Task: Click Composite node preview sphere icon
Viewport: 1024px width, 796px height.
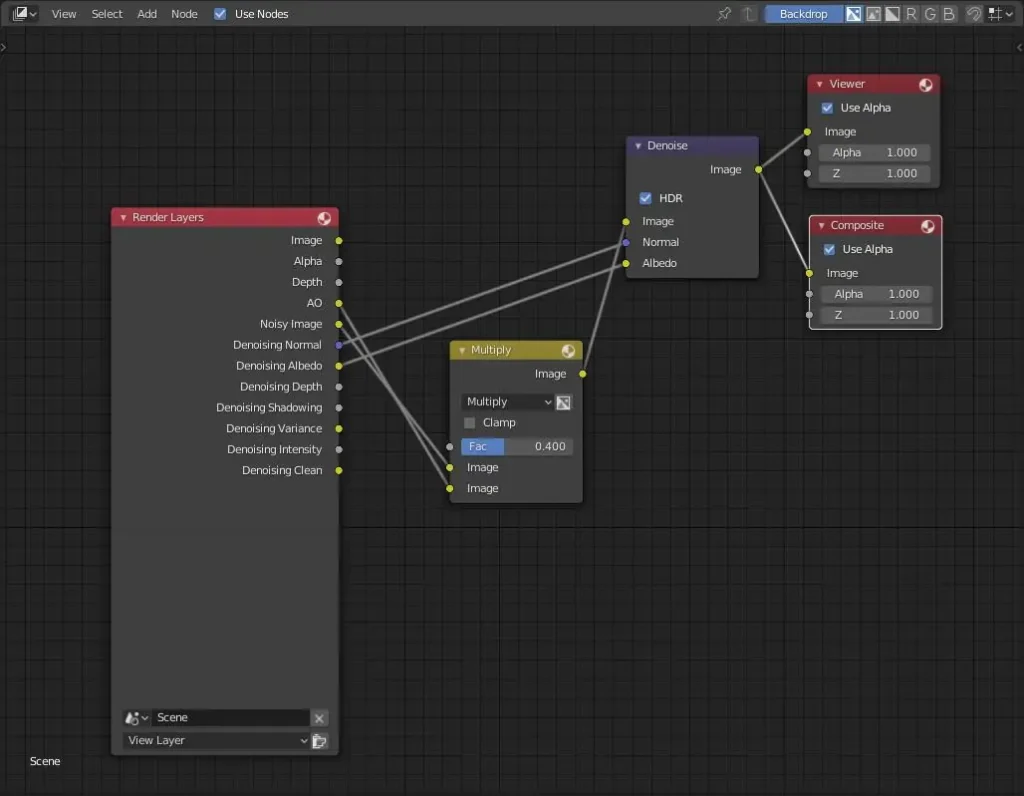Action: 927,227
